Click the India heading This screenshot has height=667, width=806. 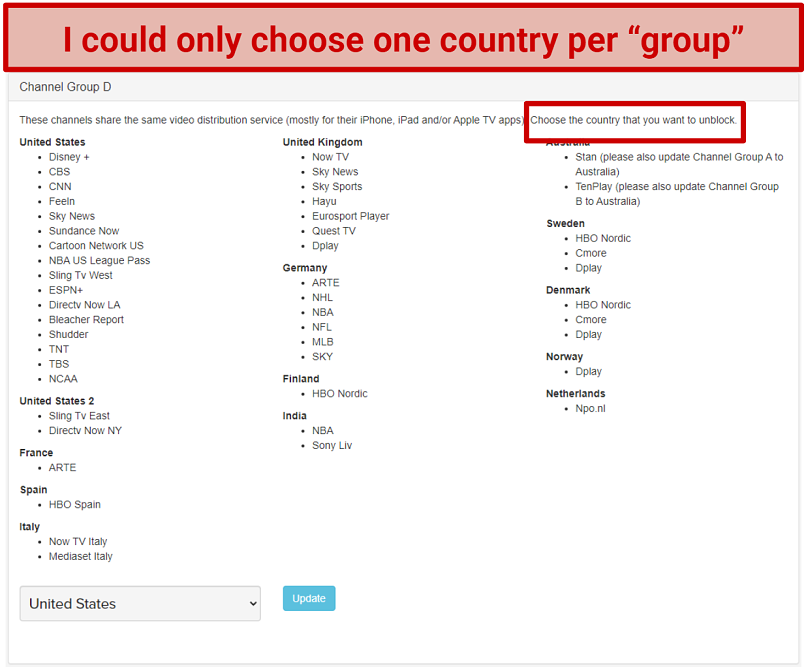[x=295, y=416]
